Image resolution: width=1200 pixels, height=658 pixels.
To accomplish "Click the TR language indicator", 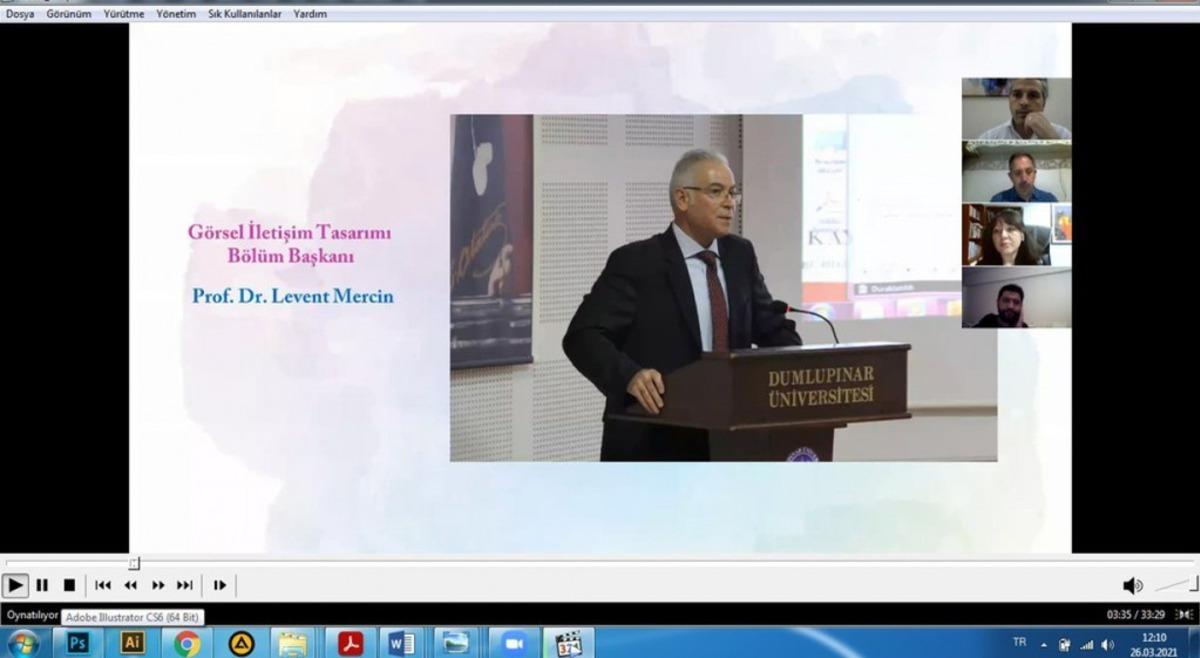I will click(x=1019, y=642).
